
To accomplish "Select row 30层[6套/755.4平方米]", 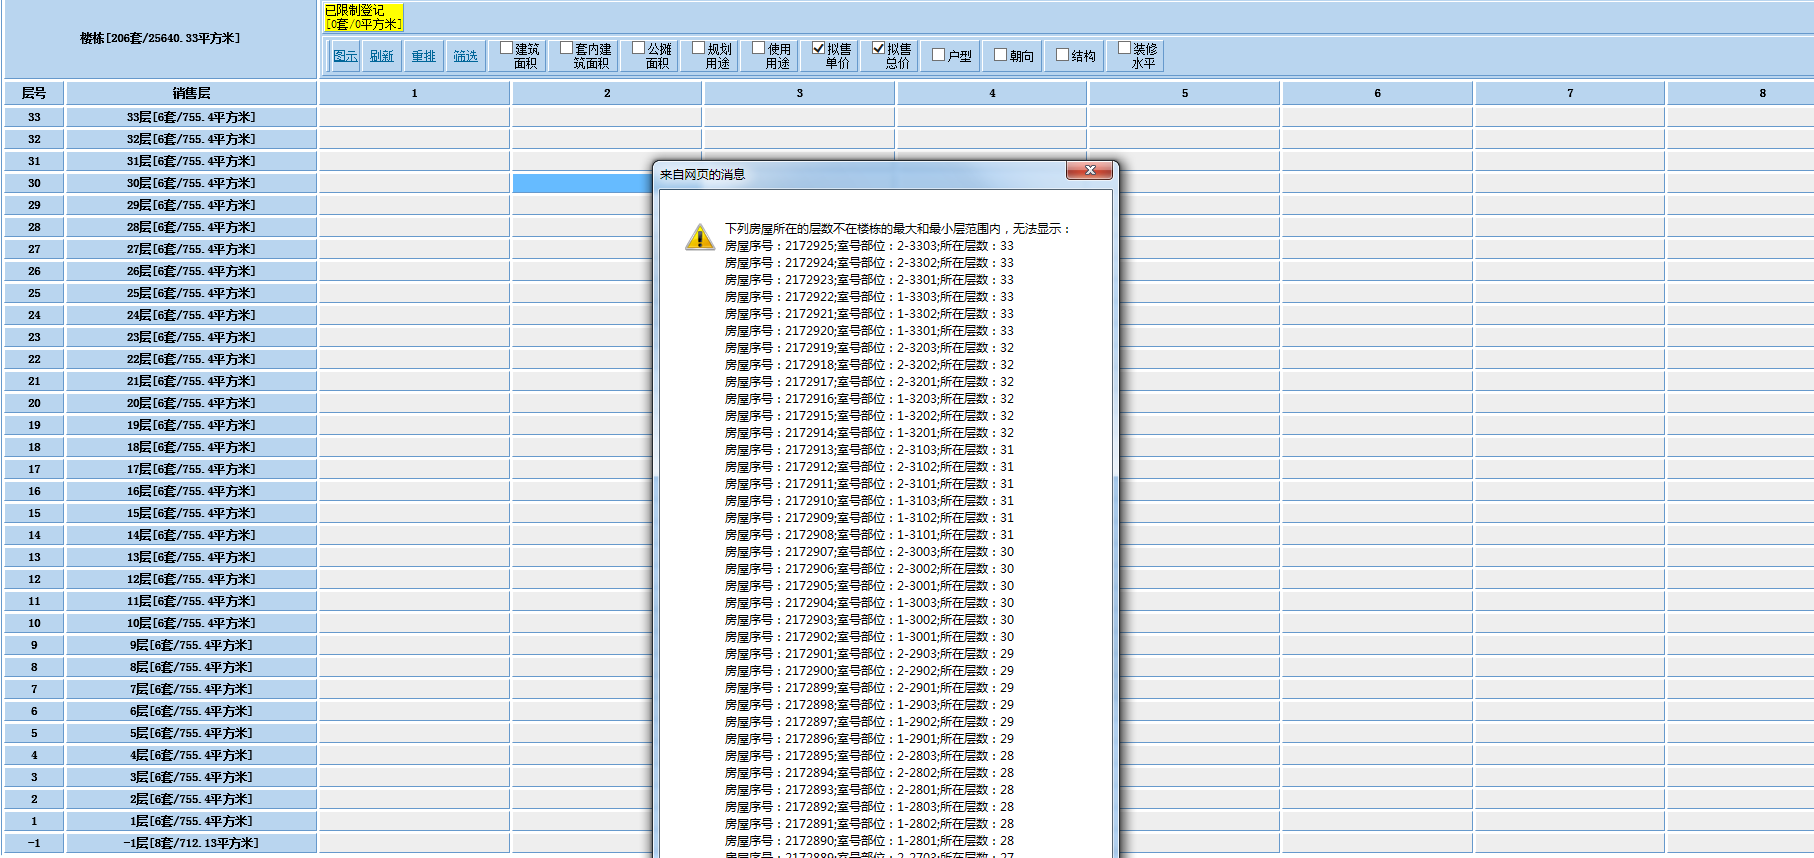I will pyautogui.click(x=191, y=183).
